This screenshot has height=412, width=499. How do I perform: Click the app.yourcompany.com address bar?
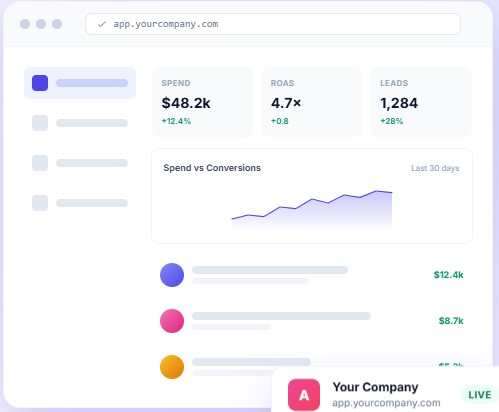pyautogui.click(x=273, y=24)
